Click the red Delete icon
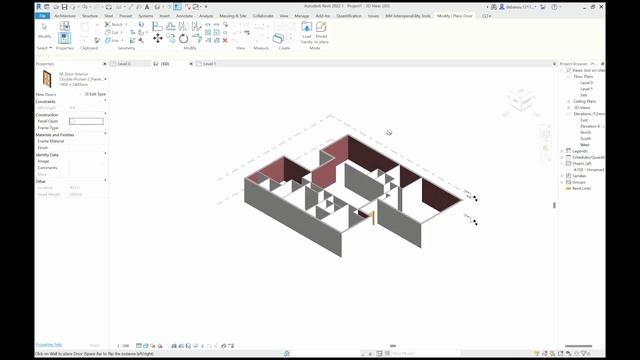Viewport: 640px width, 360px height. pyautogui.click(x=225, y=40)
